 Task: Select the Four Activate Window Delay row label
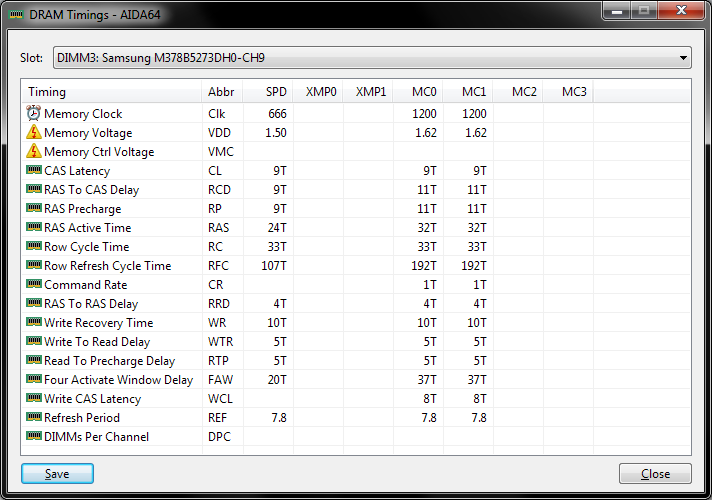click(x=119, y=380)
